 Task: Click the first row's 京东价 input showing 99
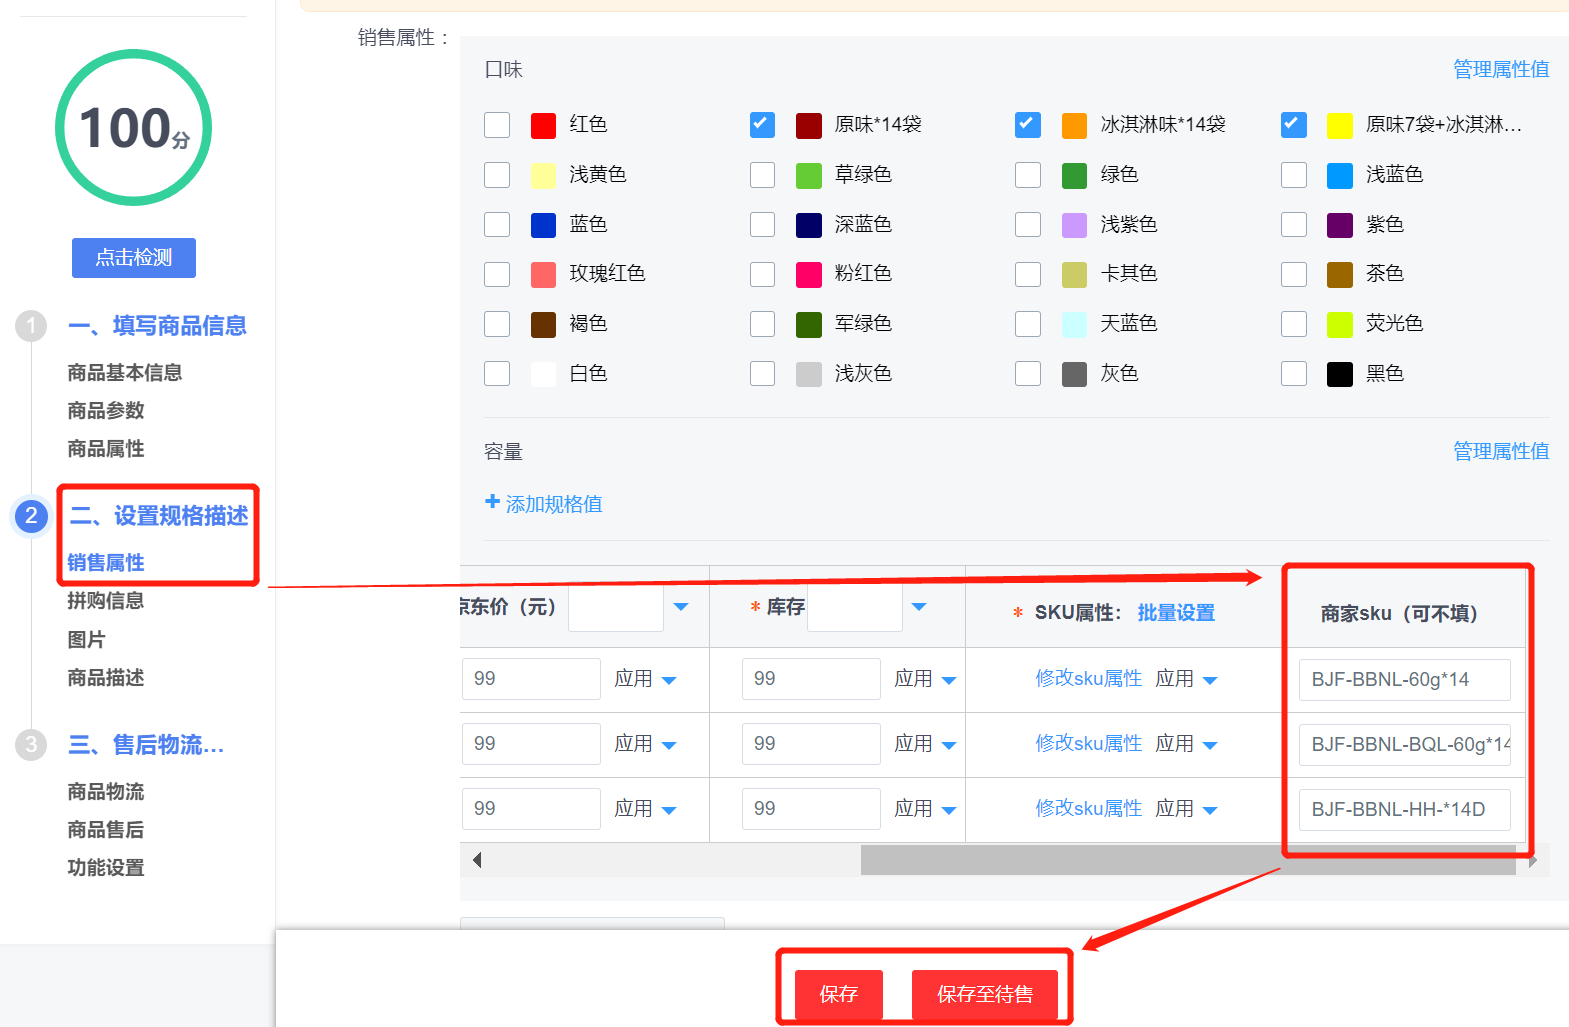(531, 679)
